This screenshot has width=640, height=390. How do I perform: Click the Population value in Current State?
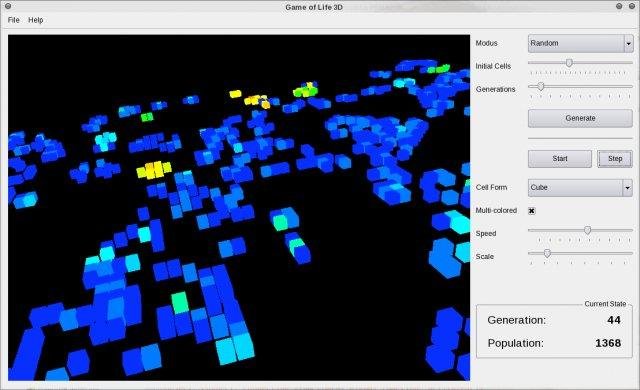608,343
